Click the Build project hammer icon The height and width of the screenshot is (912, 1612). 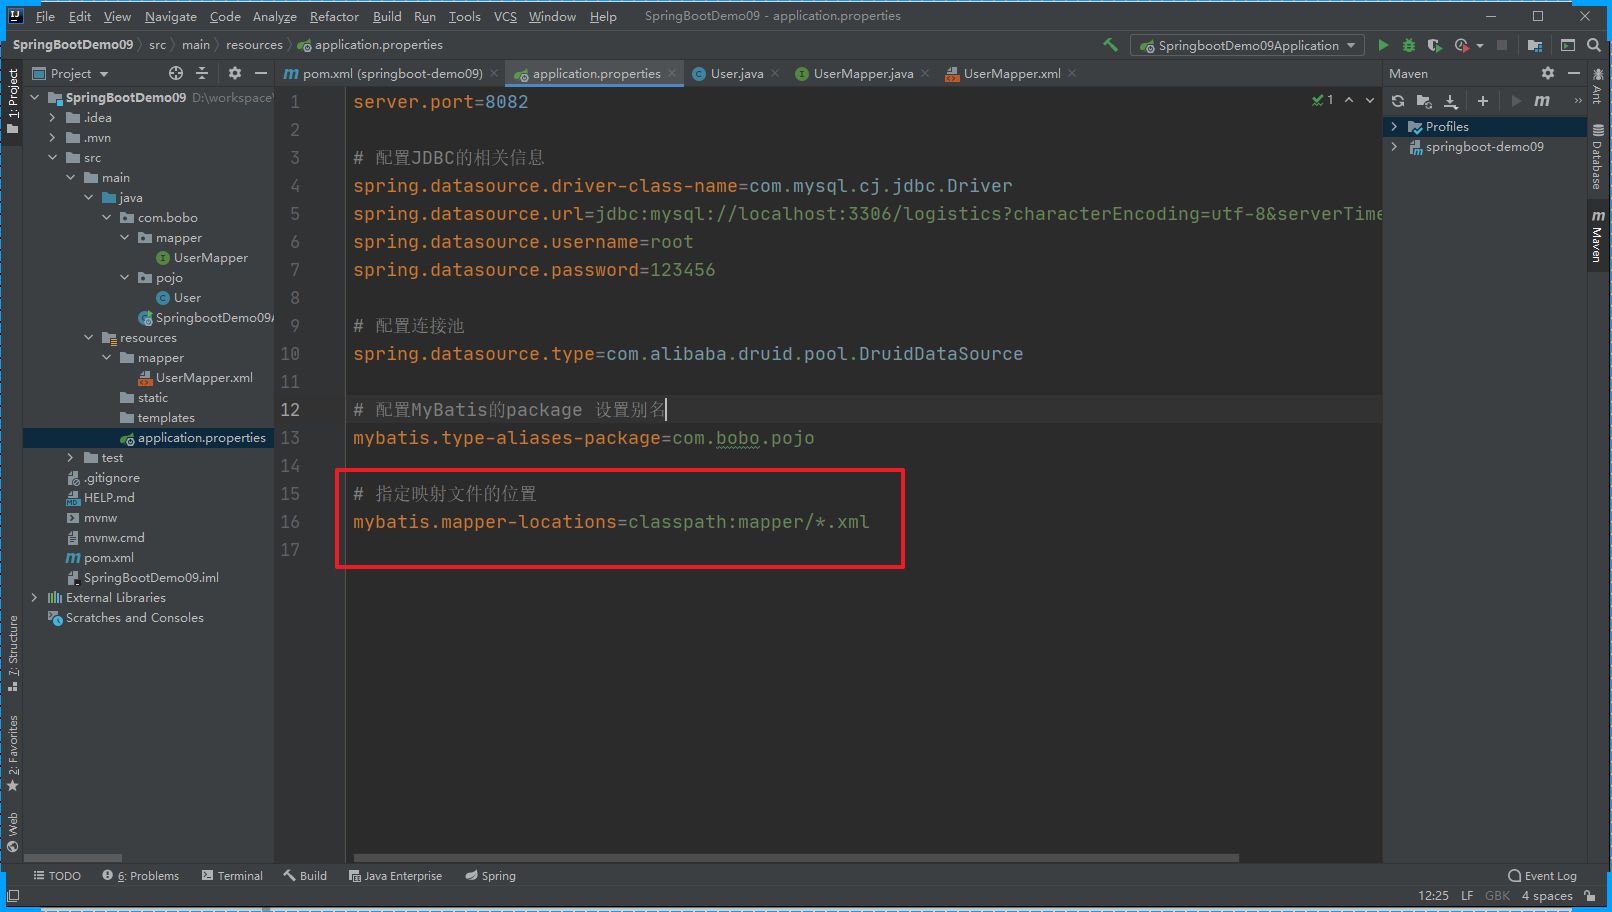[1110, 45]
